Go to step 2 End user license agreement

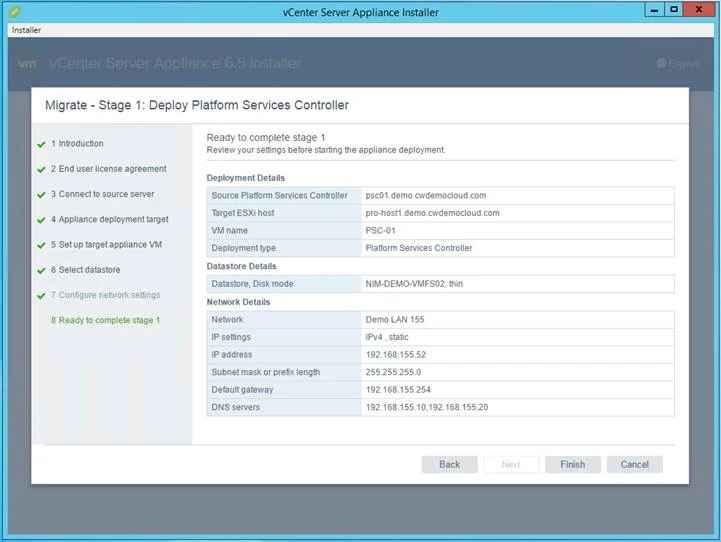[109, 169]
